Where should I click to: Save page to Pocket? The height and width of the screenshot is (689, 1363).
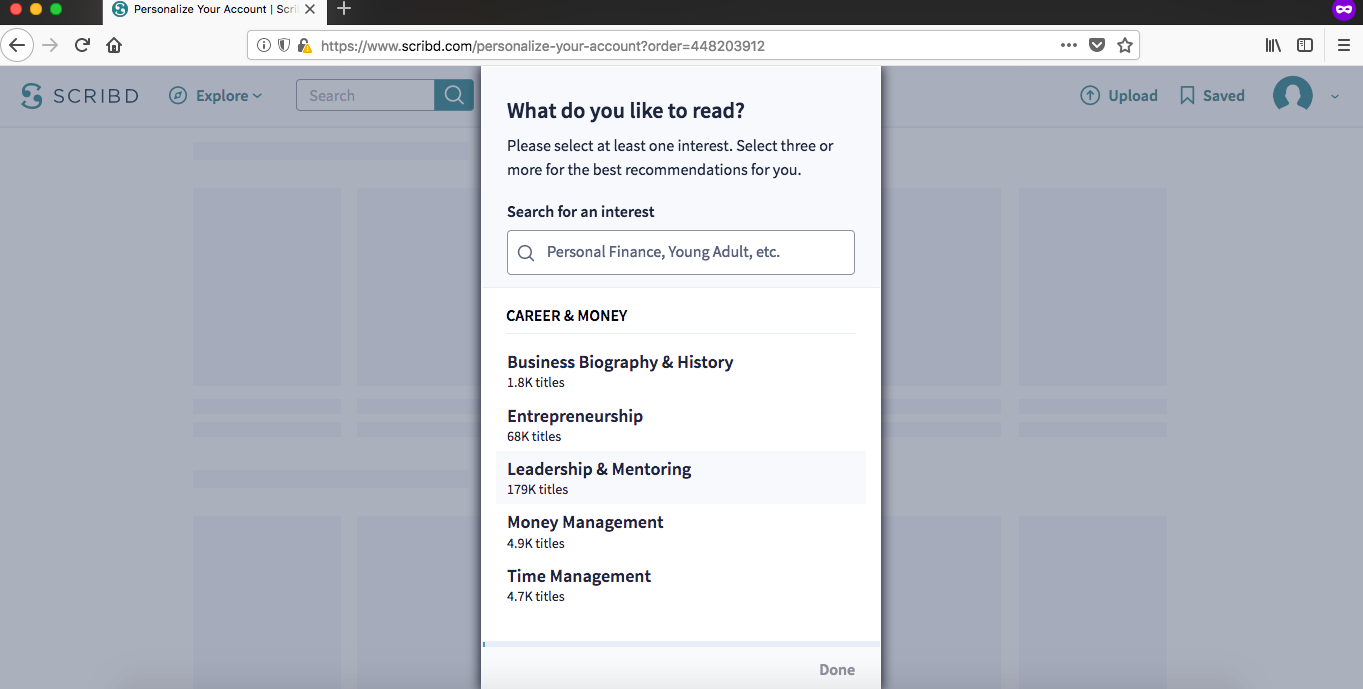point(1097,45)
